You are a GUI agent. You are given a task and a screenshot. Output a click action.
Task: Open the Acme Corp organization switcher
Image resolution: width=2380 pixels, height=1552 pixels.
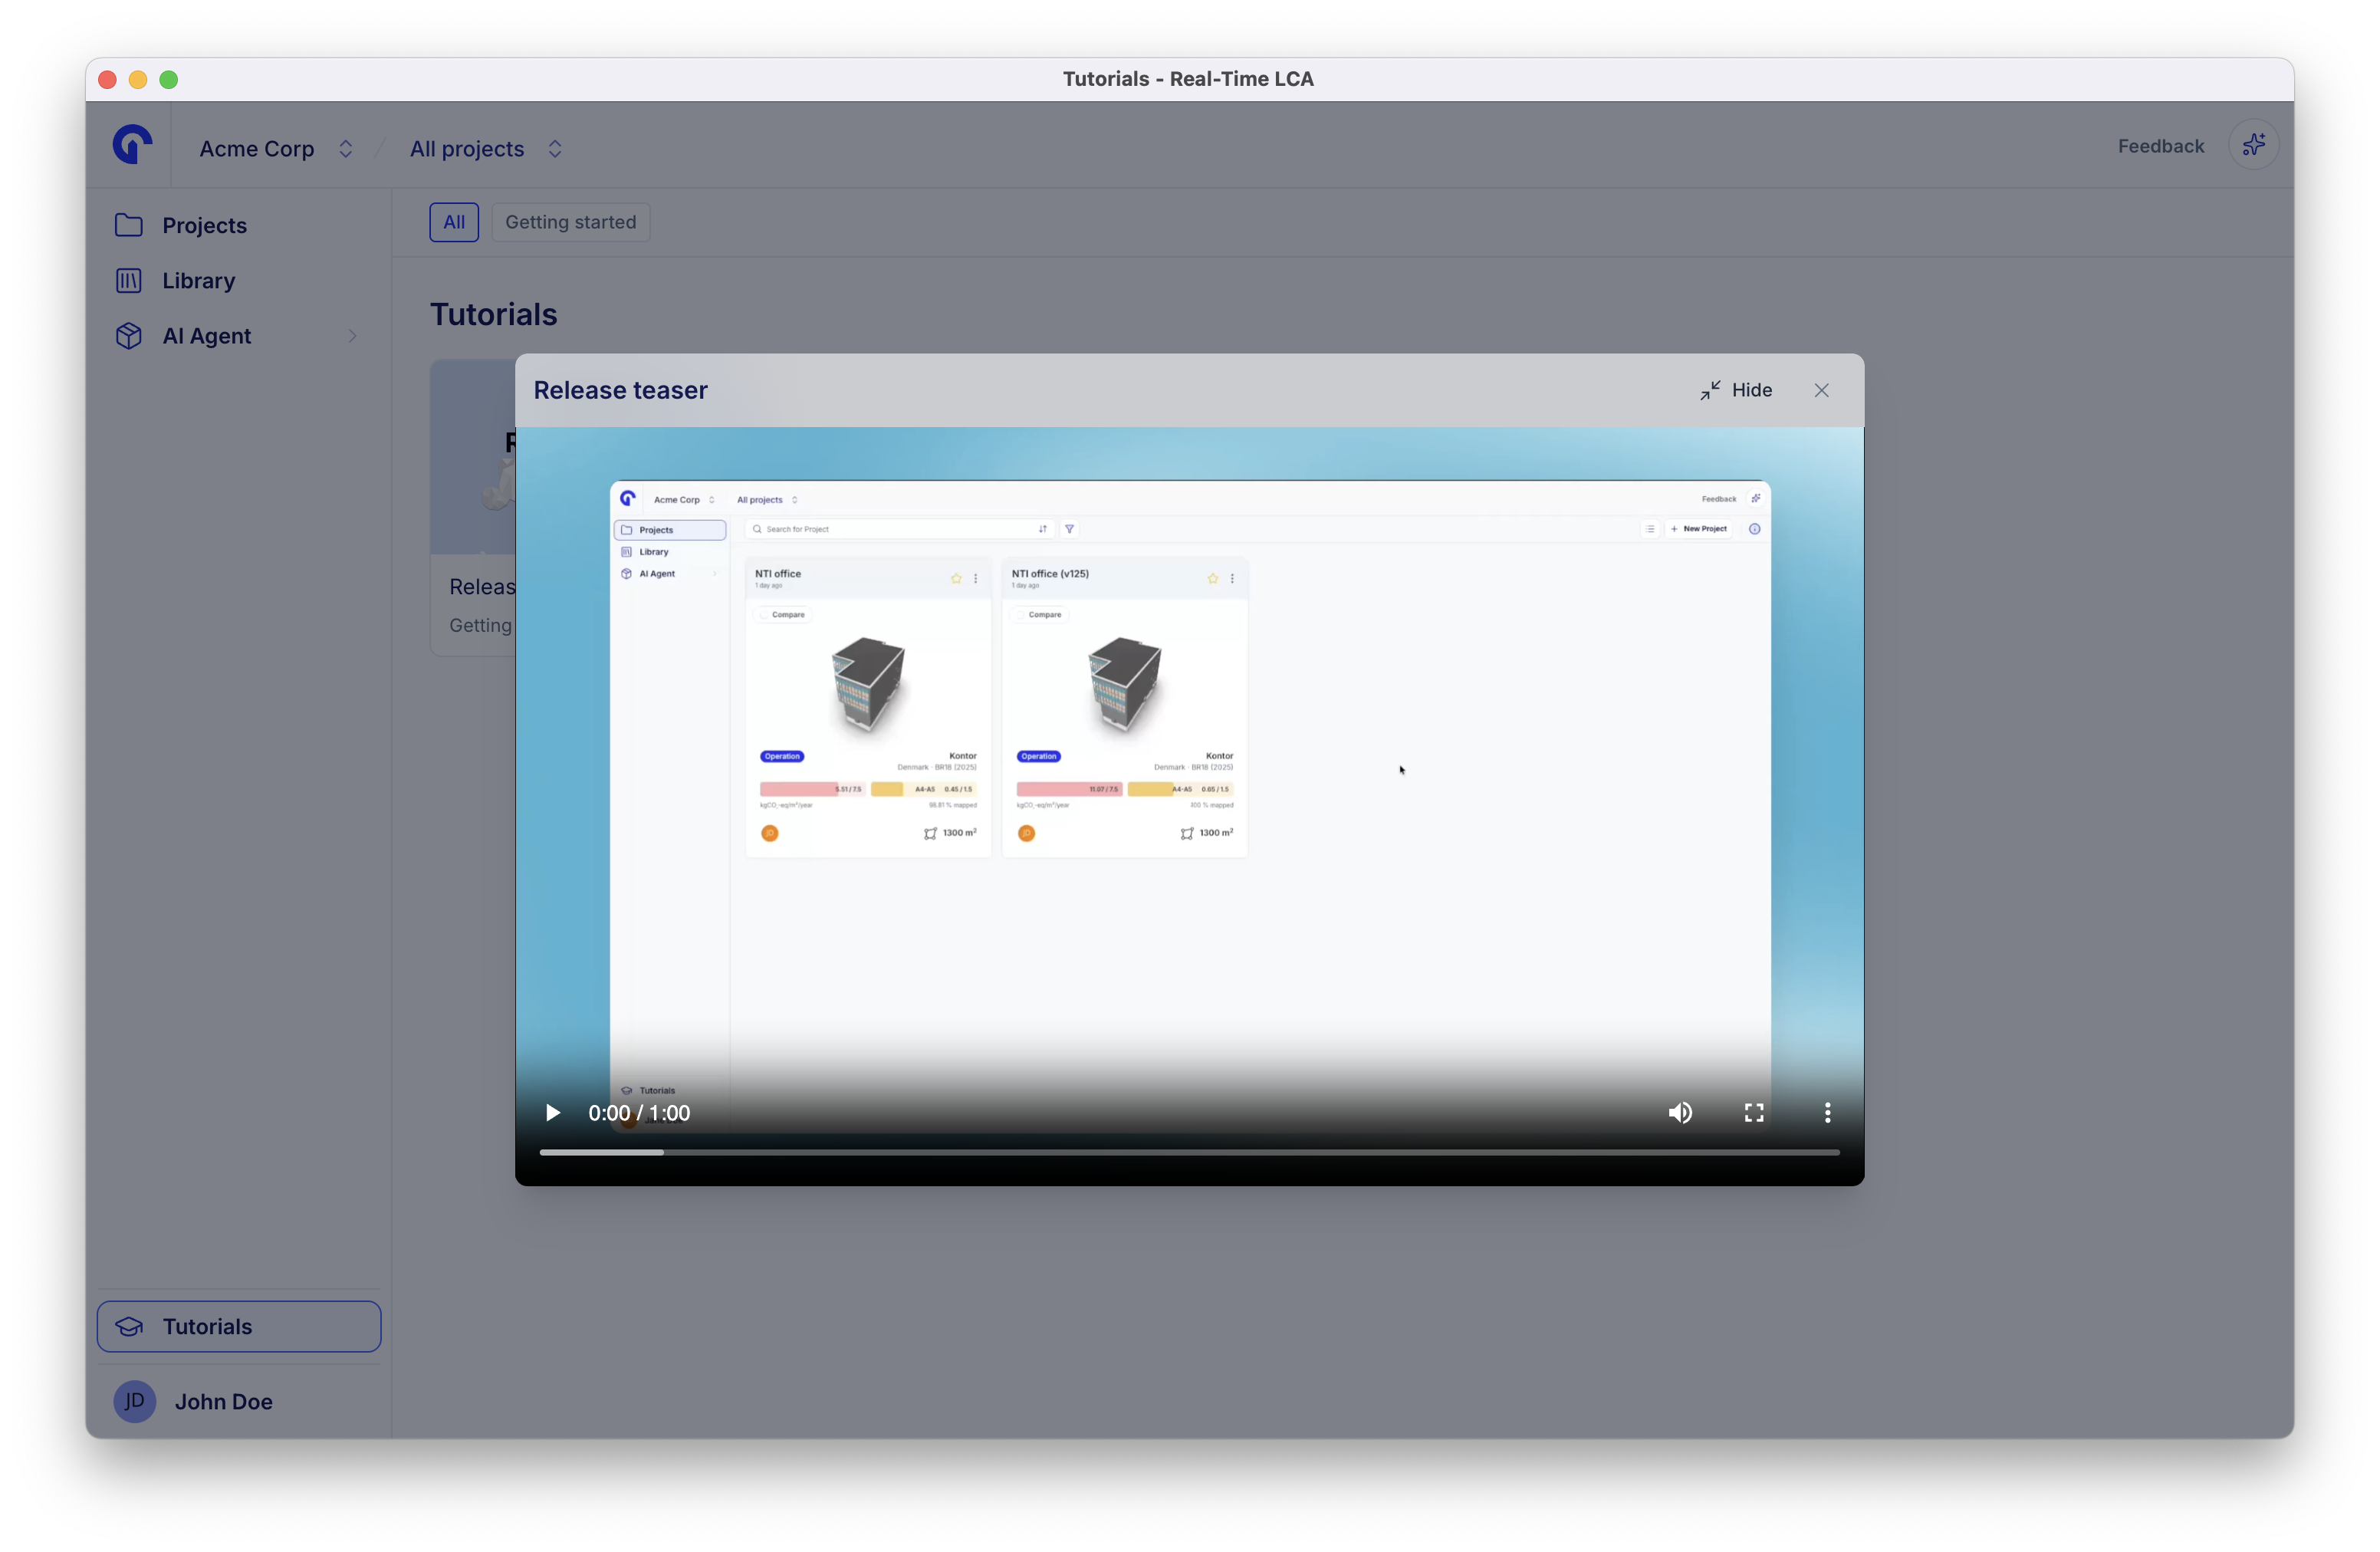276,148
